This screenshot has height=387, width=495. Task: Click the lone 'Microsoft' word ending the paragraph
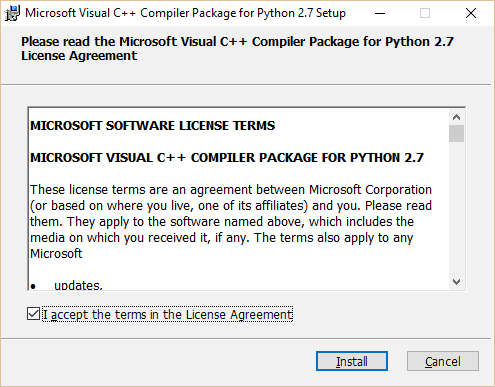pos(56,254)
